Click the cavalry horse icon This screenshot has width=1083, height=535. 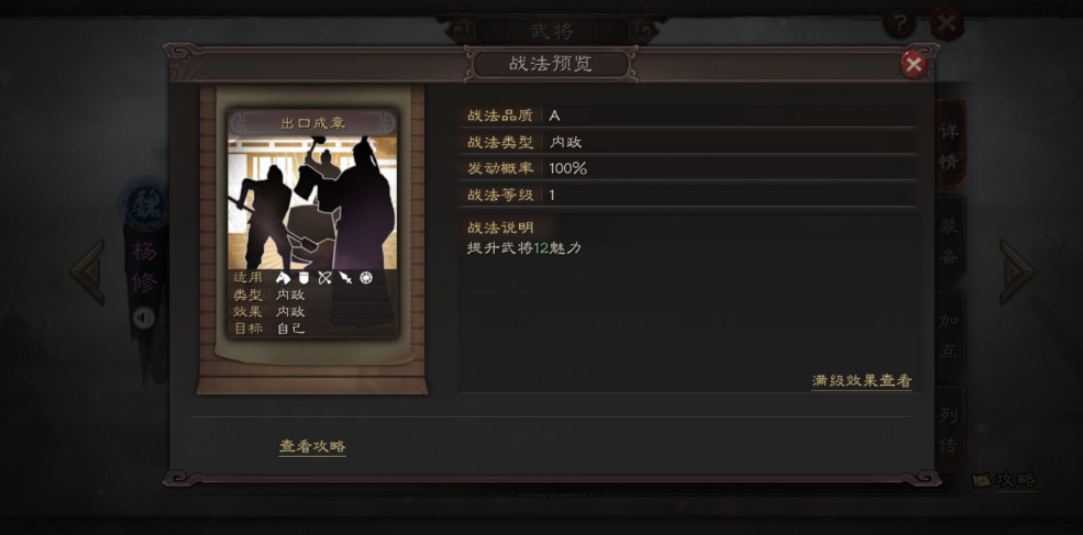click(x=282, y=278)
